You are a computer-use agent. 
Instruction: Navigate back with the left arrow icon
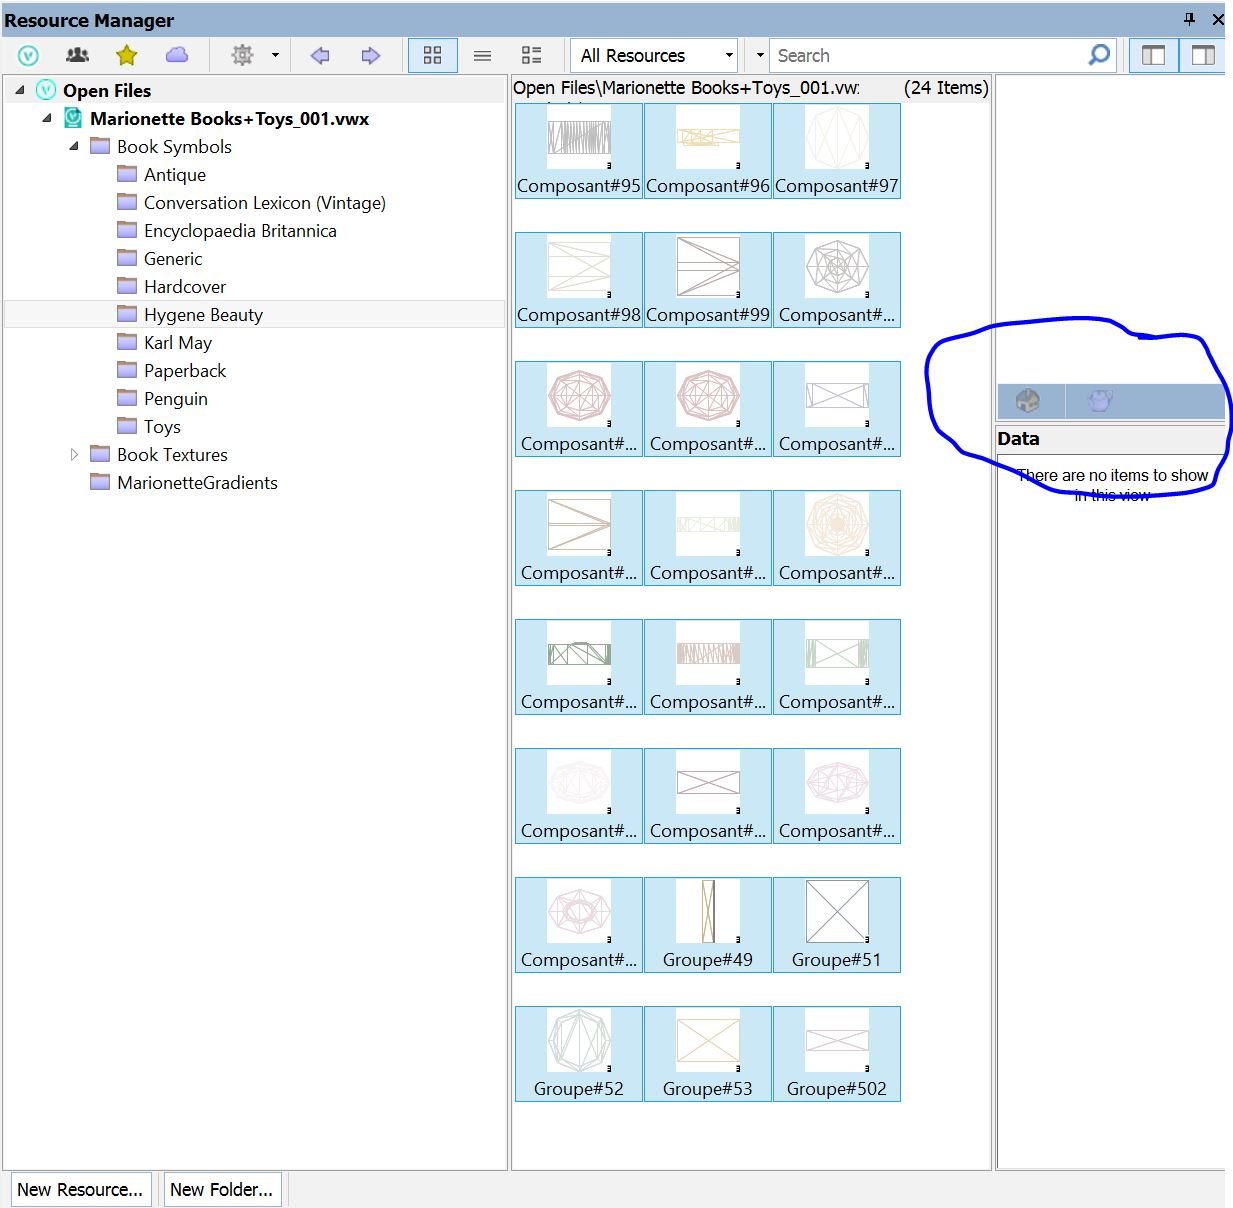click(x=319, y=55)
